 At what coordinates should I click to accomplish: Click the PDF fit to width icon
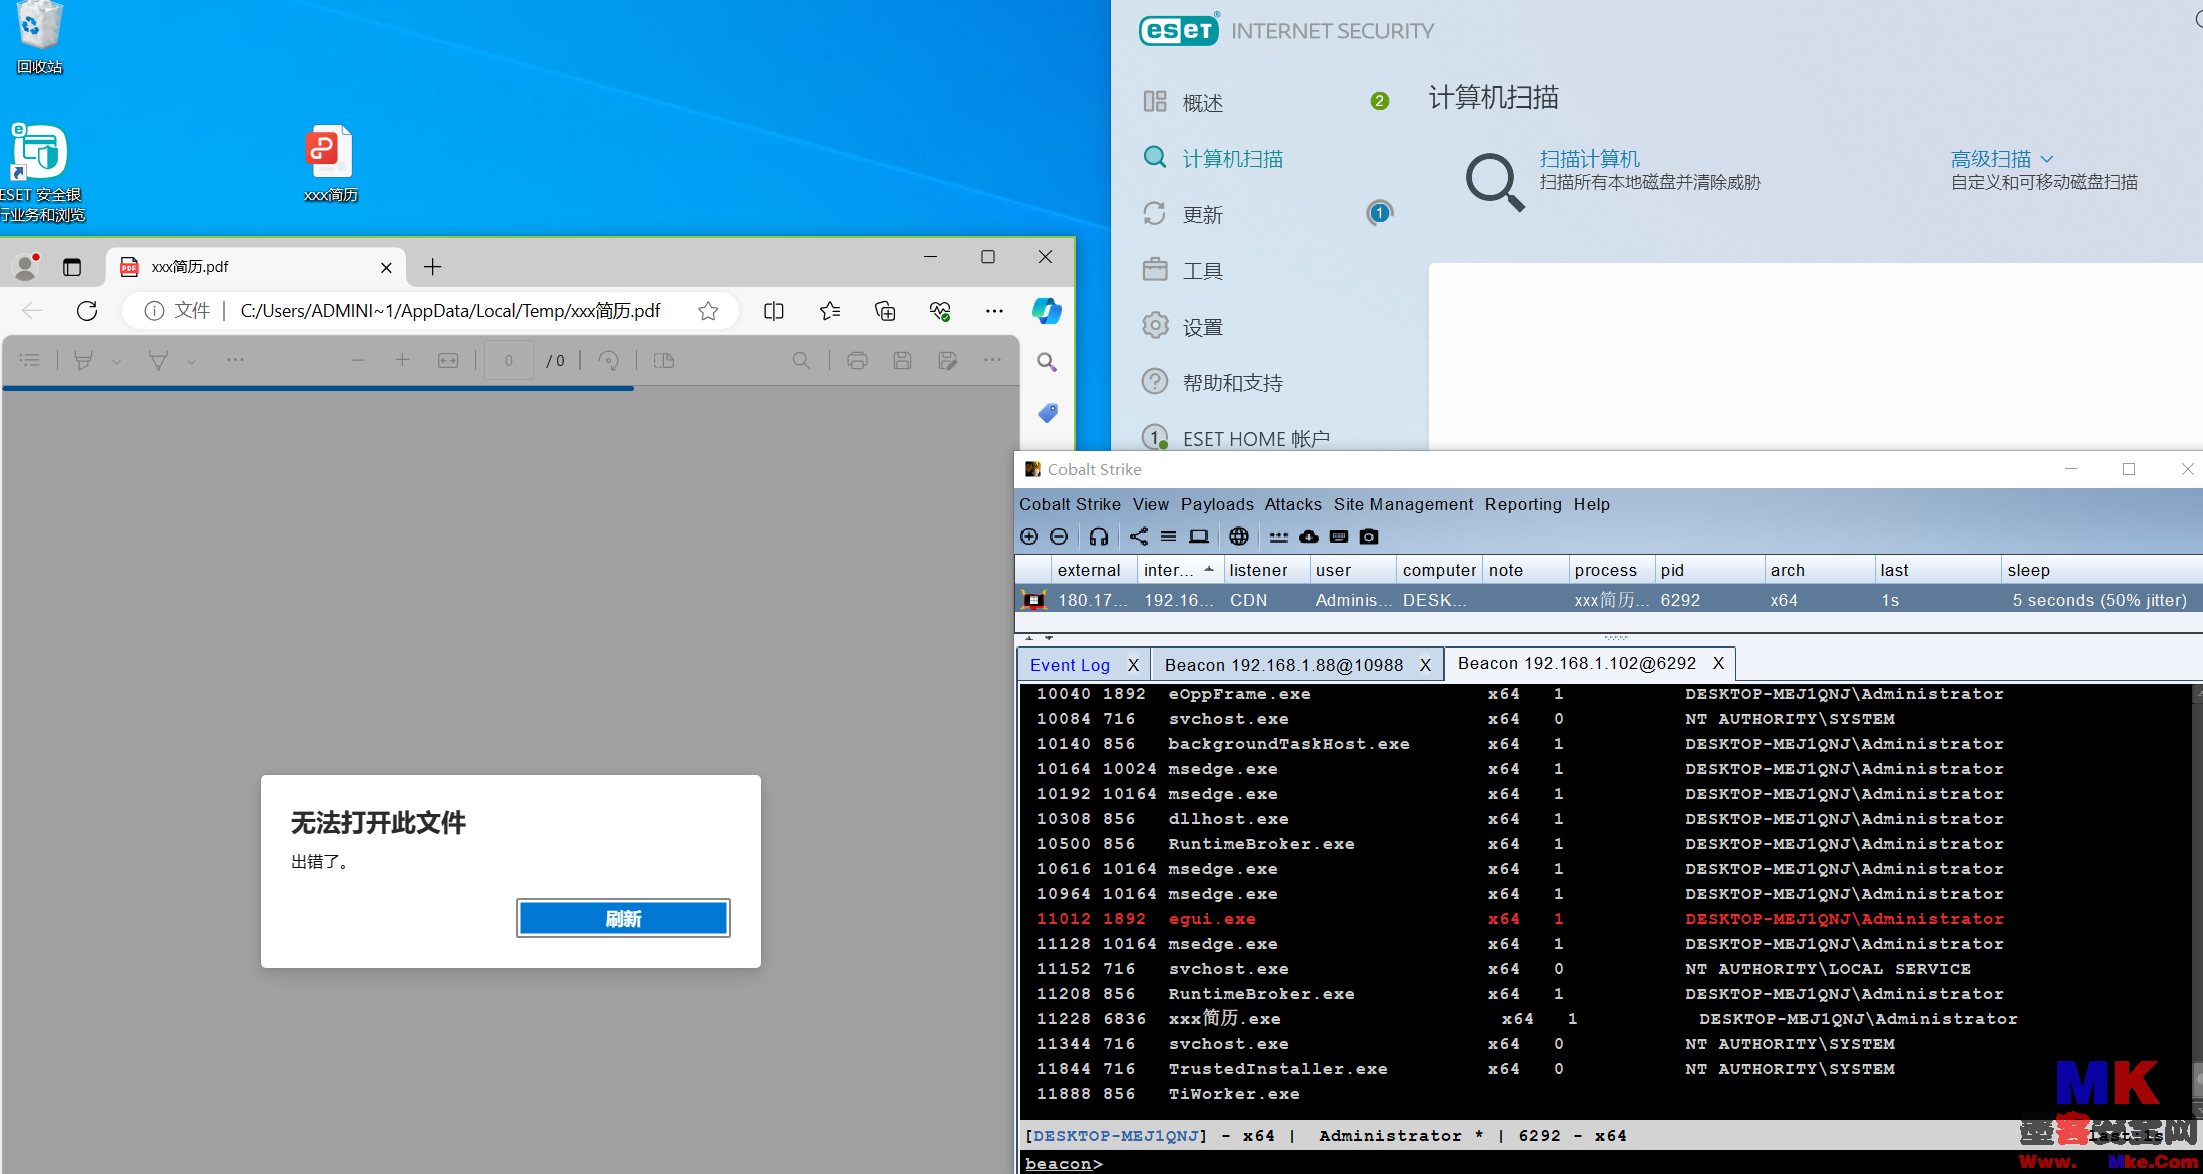pyautogui.click(x=448, y=361)
